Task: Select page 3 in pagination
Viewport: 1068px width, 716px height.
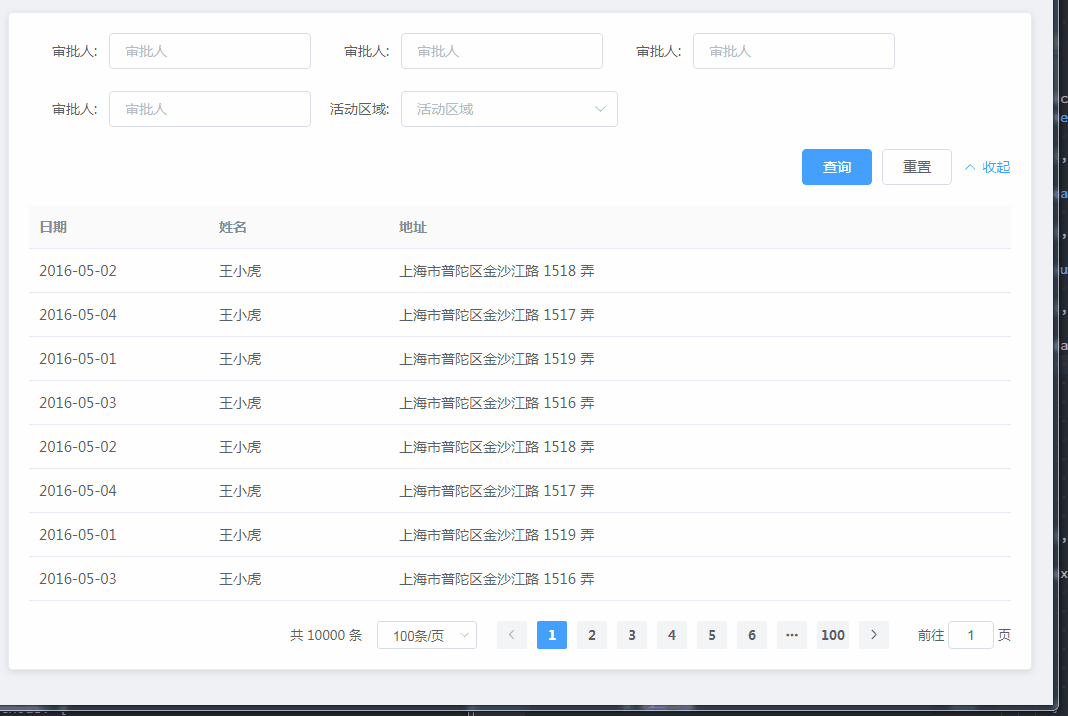Action: coord(632,635)
